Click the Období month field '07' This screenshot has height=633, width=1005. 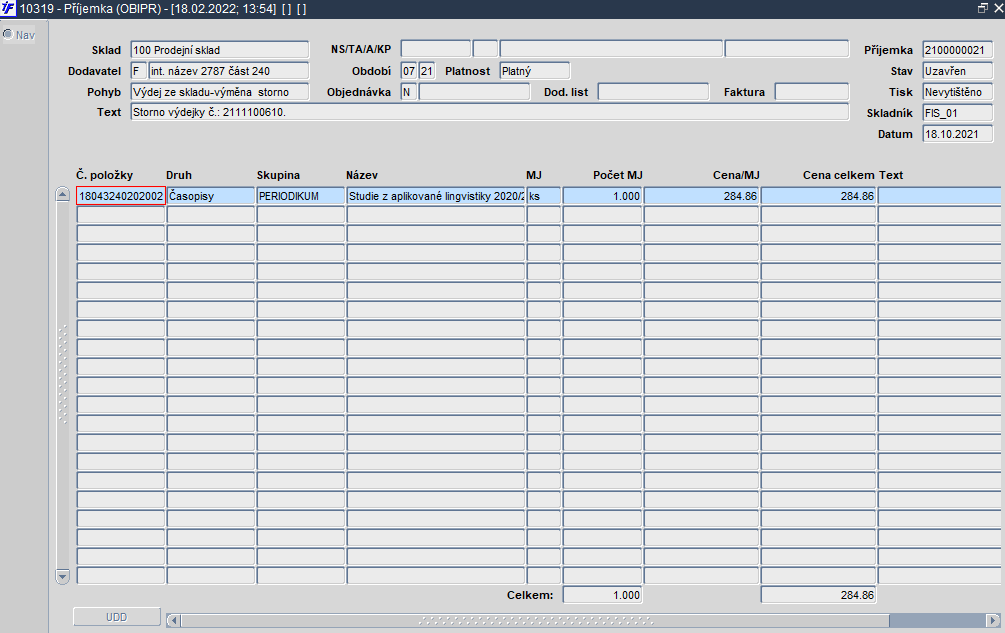click(x=409, y=71)
